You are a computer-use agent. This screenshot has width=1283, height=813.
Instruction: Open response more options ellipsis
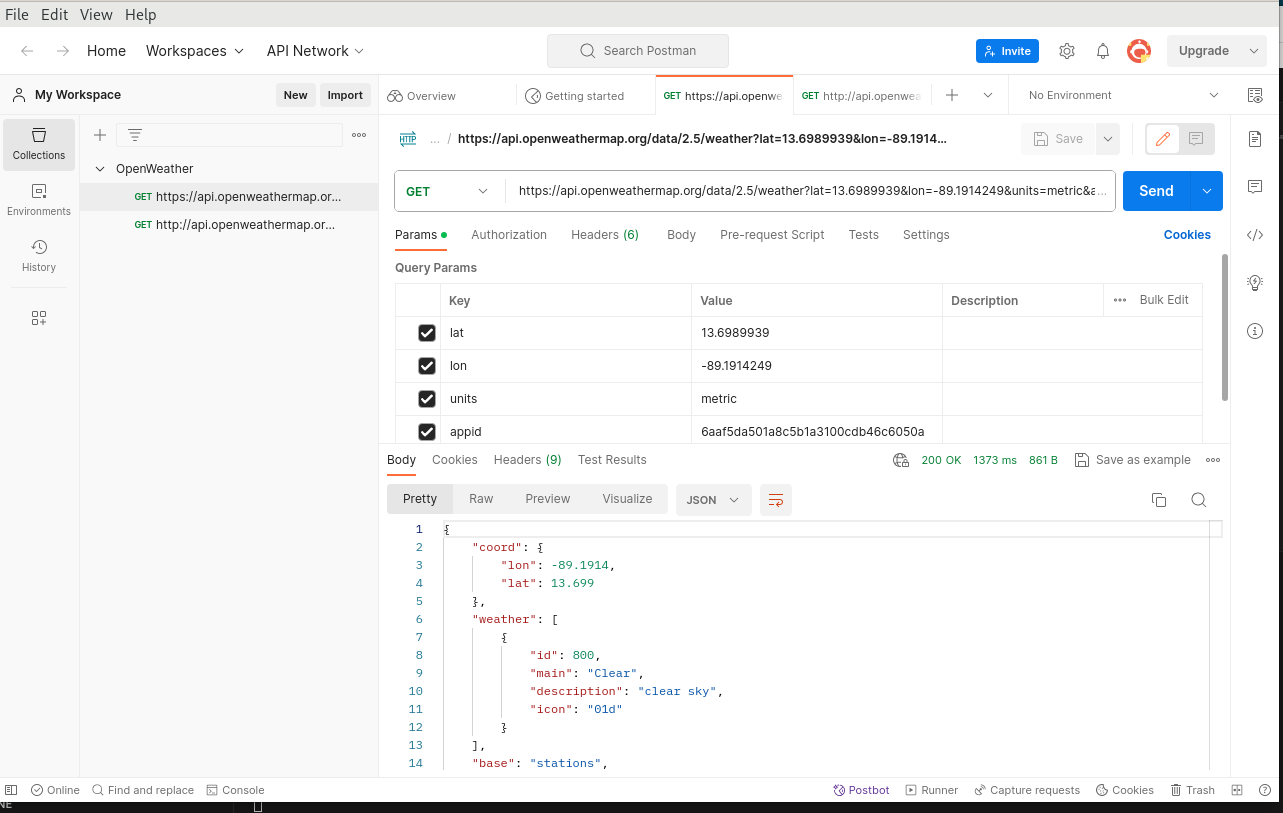(1213, 460)
